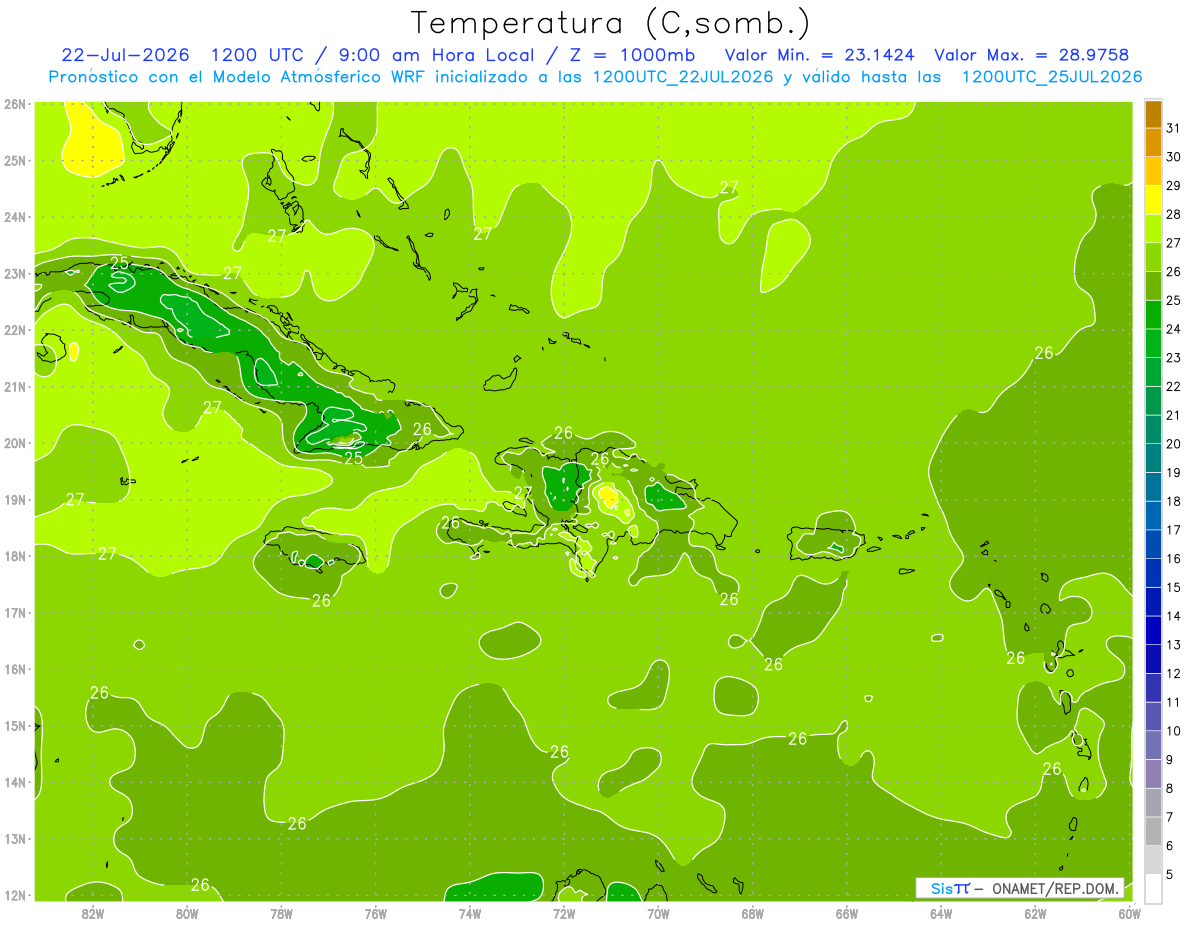Screen dimensions: 1200x927
Task: Click the latitude label 23N
Action: (x=15, y=273)
